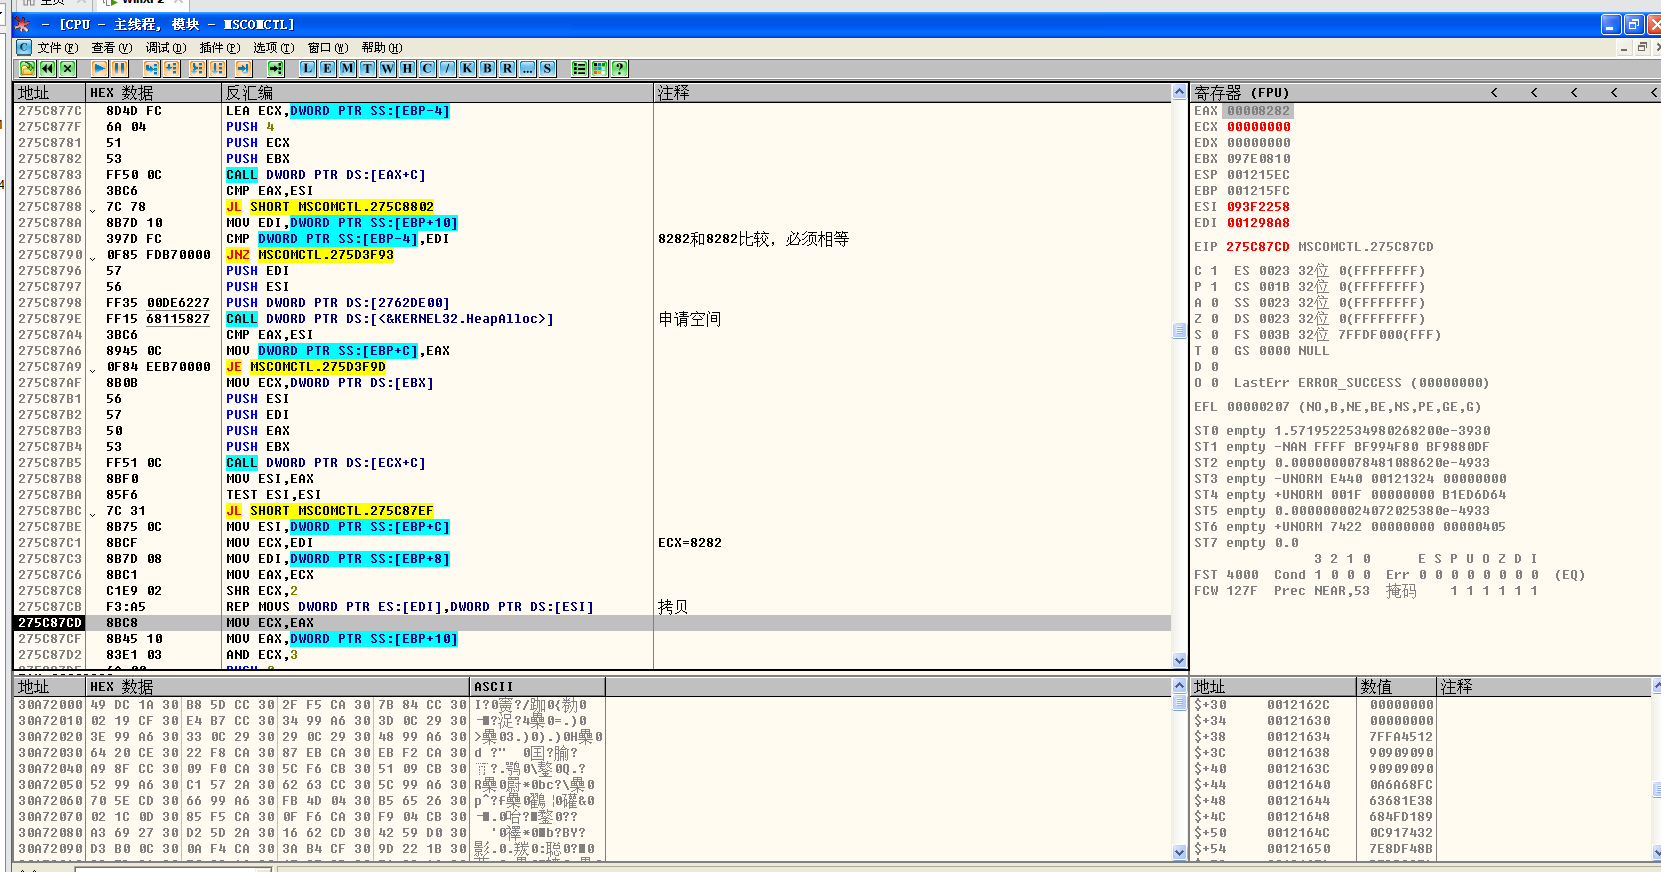Click the Restart program rewind icon
The width and height of the screenshot is (1661, 872).
coord(47,68)
